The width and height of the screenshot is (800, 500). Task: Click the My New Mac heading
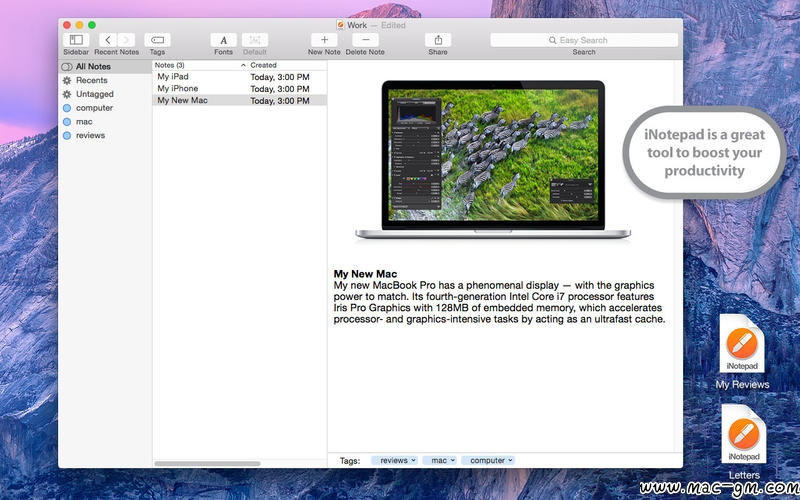[x=365, y=274]
